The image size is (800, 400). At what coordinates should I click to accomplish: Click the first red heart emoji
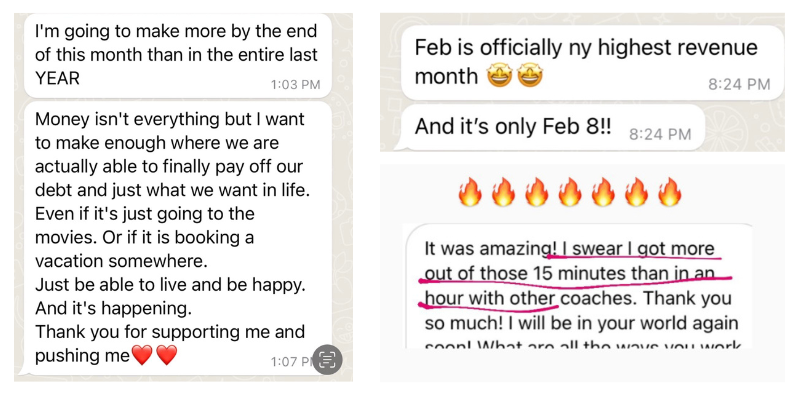[143, 355]
